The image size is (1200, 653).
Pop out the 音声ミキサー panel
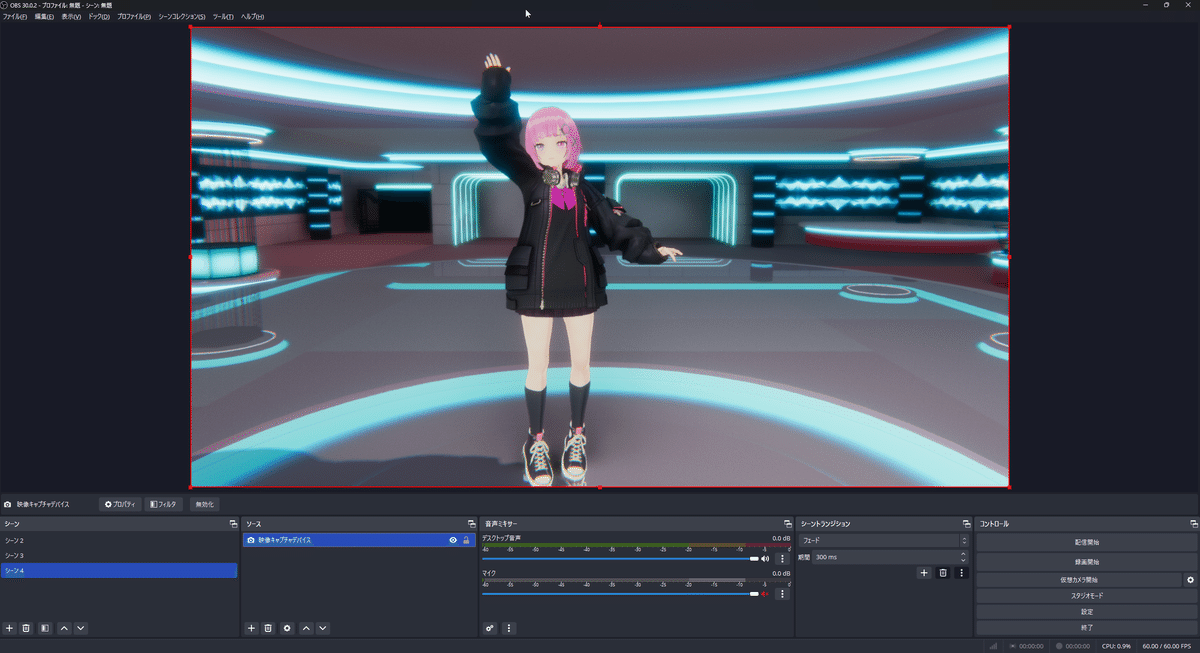[787, 522]
